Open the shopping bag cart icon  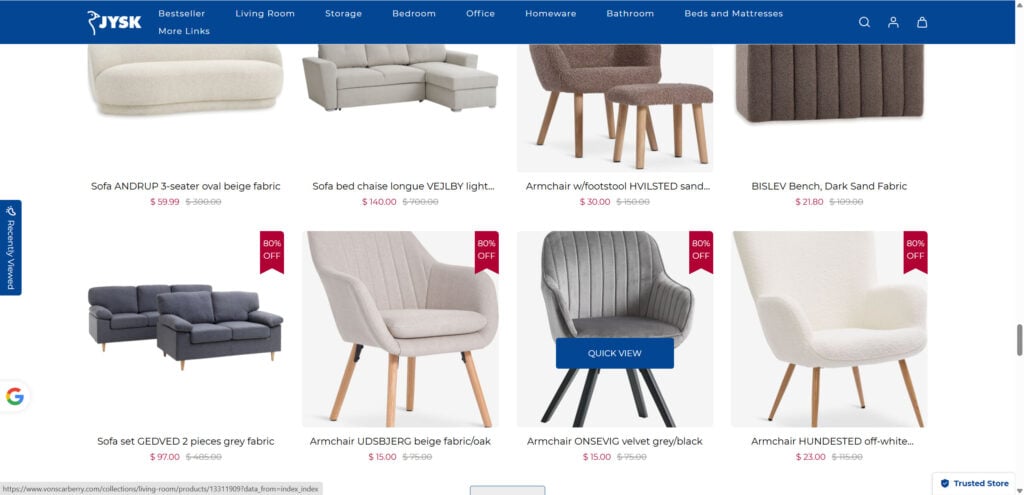tap(921, 22)
